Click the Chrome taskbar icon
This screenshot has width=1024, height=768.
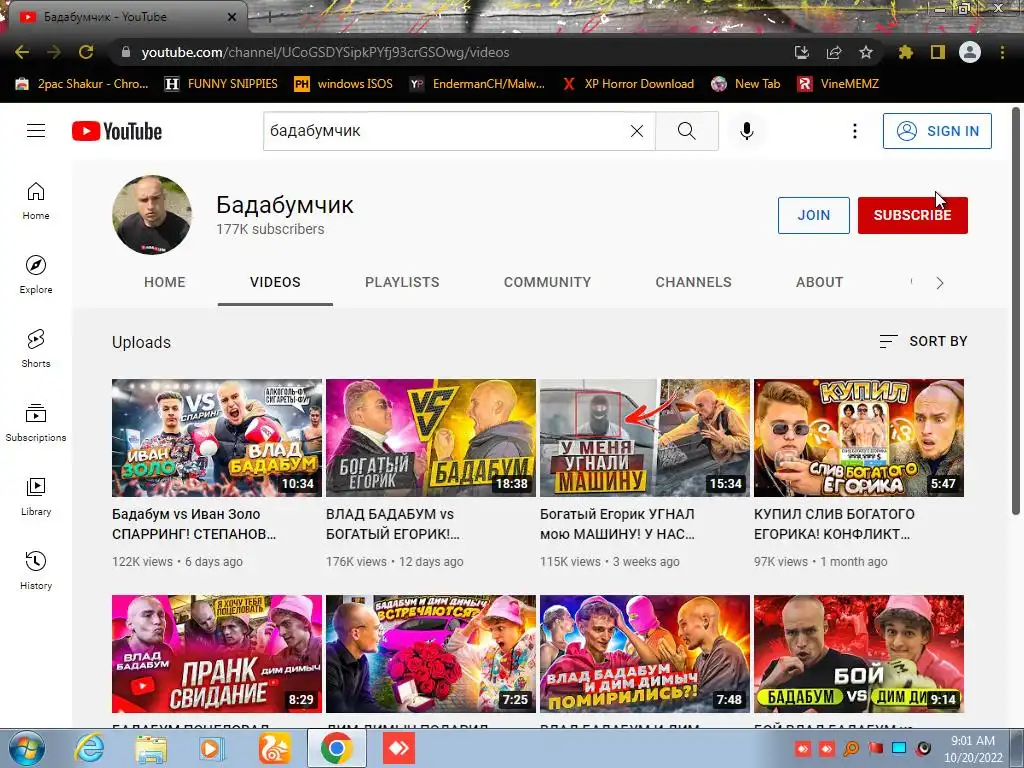coord(336,748)
